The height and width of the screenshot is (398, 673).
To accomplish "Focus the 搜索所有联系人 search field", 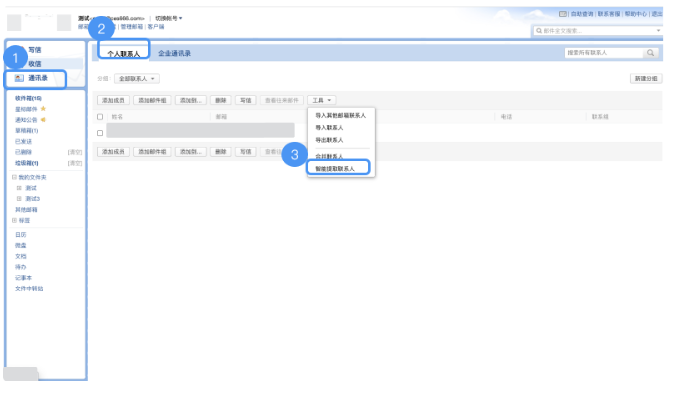I will [604, 53].
